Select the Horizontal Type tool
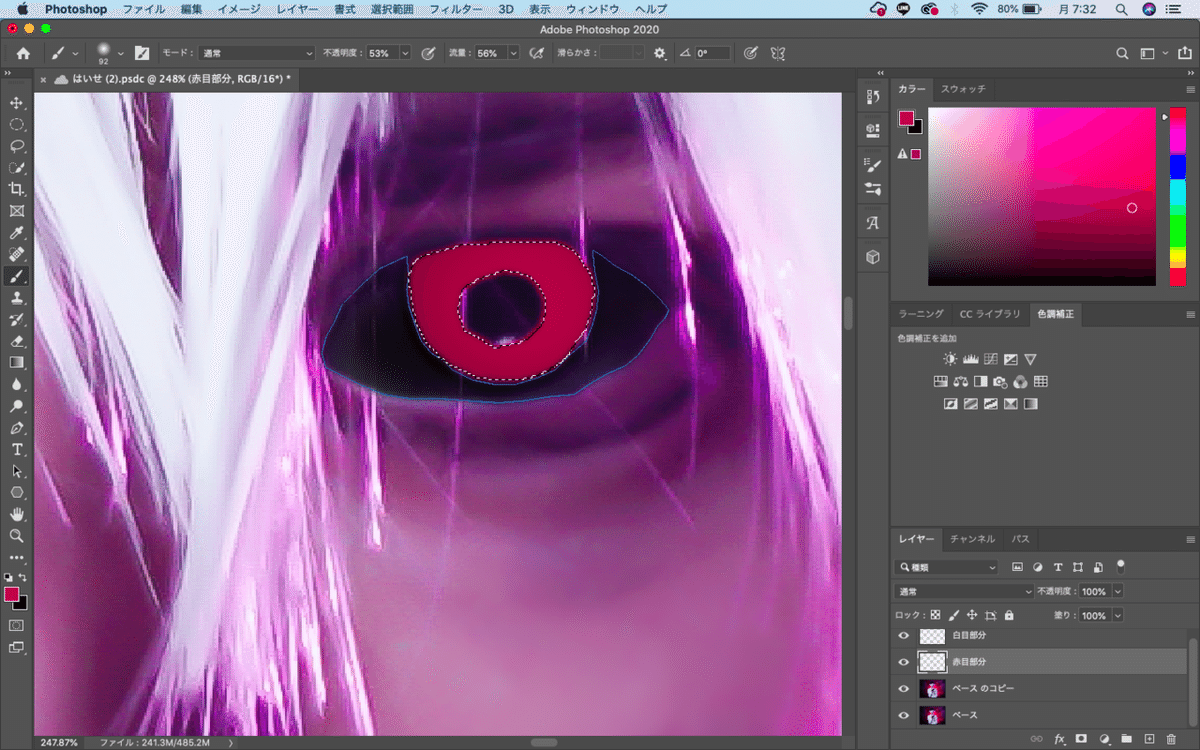The width and height of the screenshot is (1200, 750). 17,449
